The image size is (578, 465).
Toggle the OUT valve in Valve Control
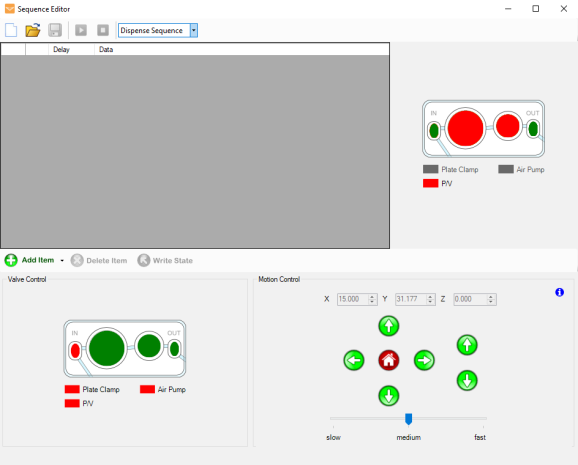coord(174,349)
